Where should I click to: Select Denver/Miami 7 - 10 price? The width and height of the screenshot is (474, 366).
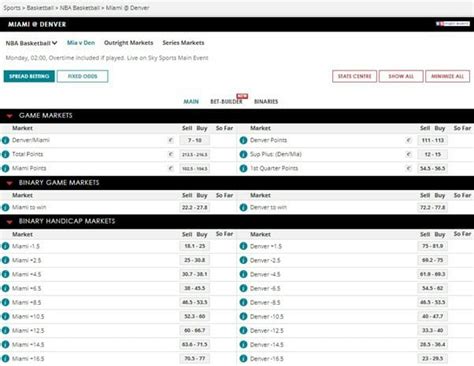coord(195,140)
